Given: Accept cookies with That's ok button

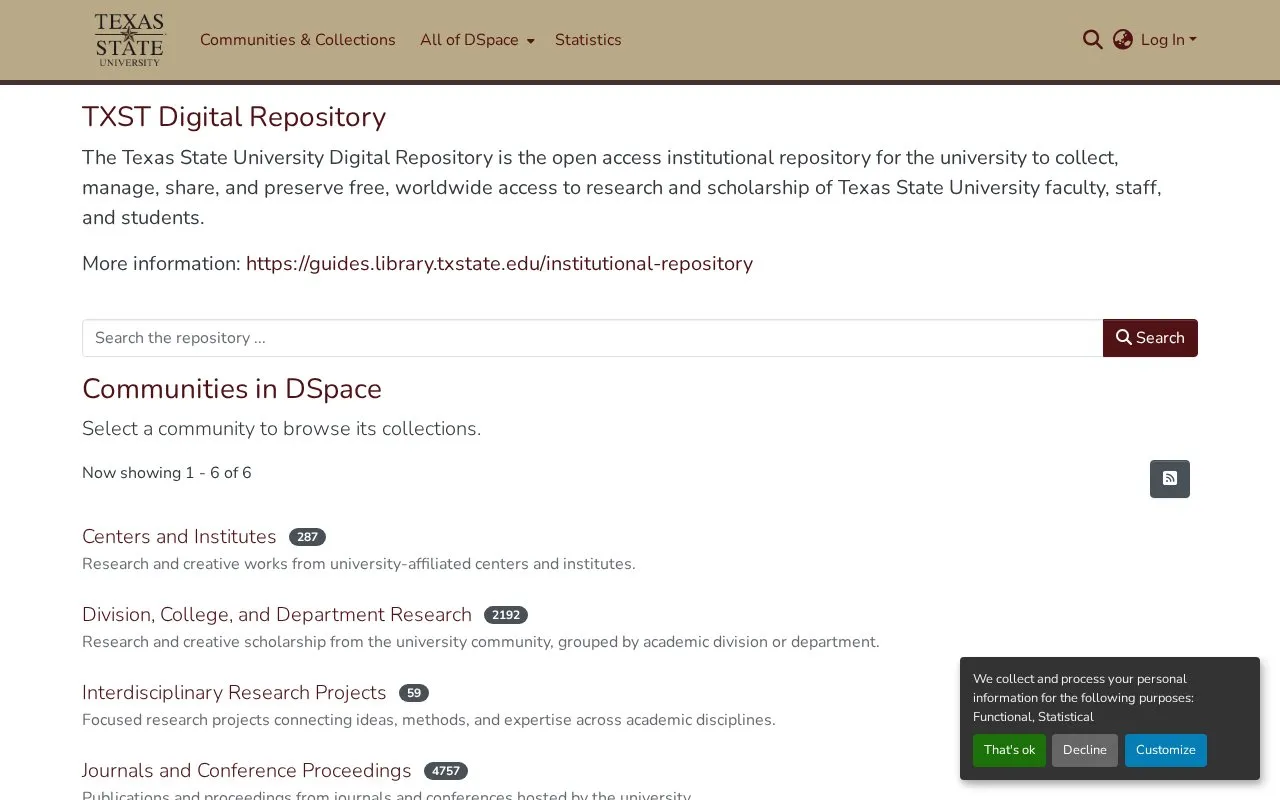Looking at the screenshot, I should click(1009, 750).
